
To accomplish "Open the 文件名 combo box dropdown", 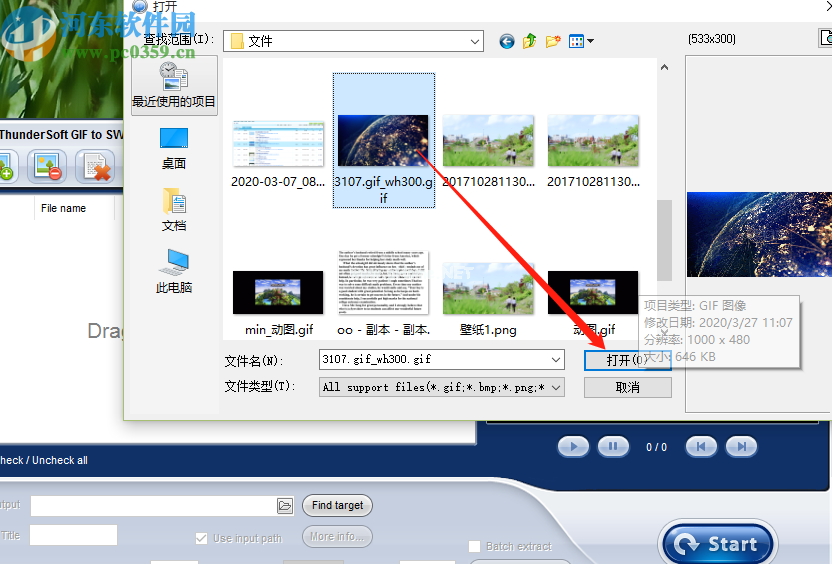I will (x=556, y=359).
